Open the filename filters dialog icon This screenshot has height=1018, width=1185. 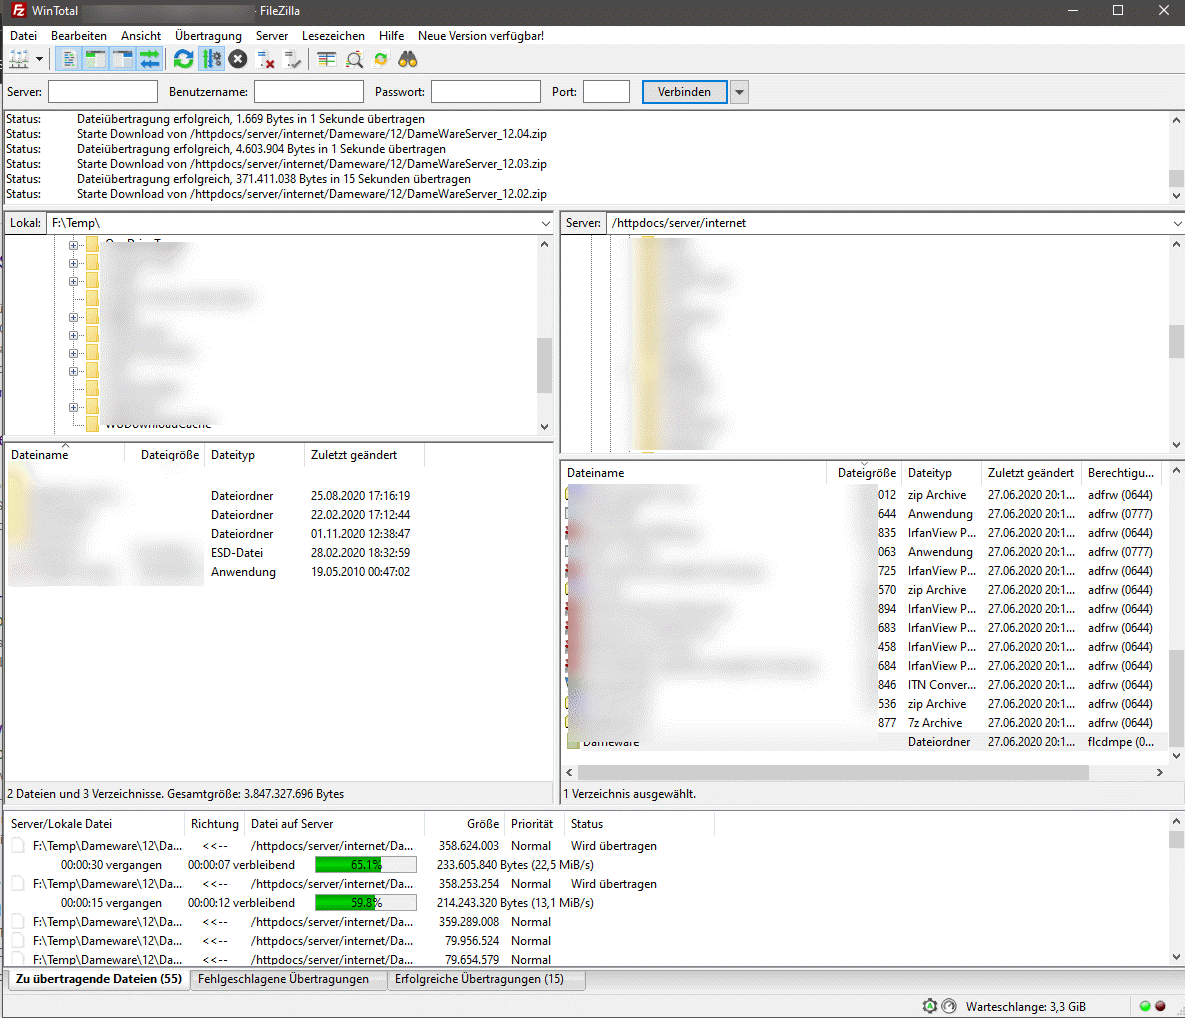(x=327, y=60)
